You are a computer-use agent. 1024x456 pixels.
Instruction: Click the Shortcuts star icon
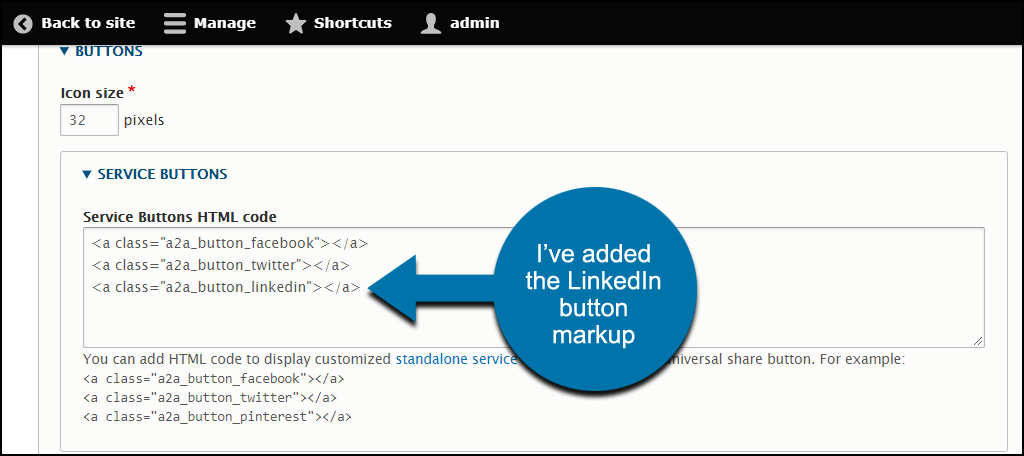pyautogui.click(x=296, y=23)
